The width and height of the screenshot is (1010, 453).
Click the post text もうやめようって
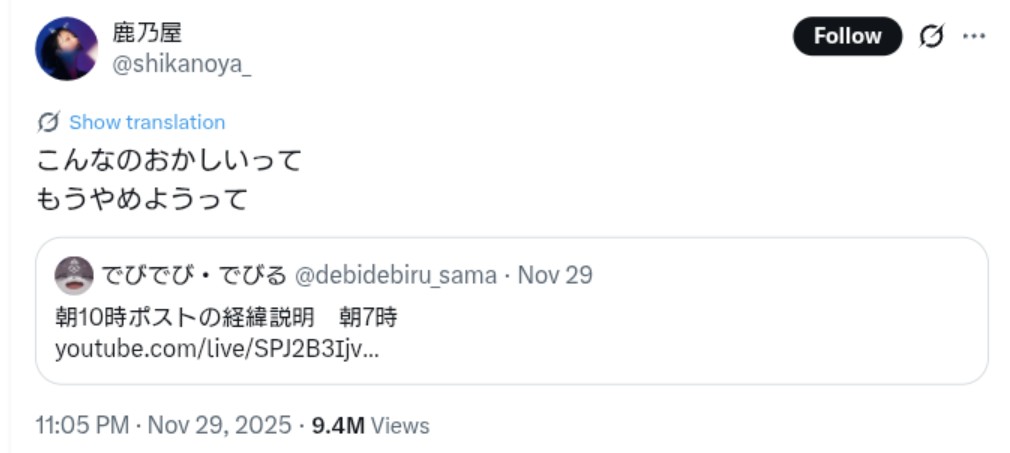pos(141,199)
